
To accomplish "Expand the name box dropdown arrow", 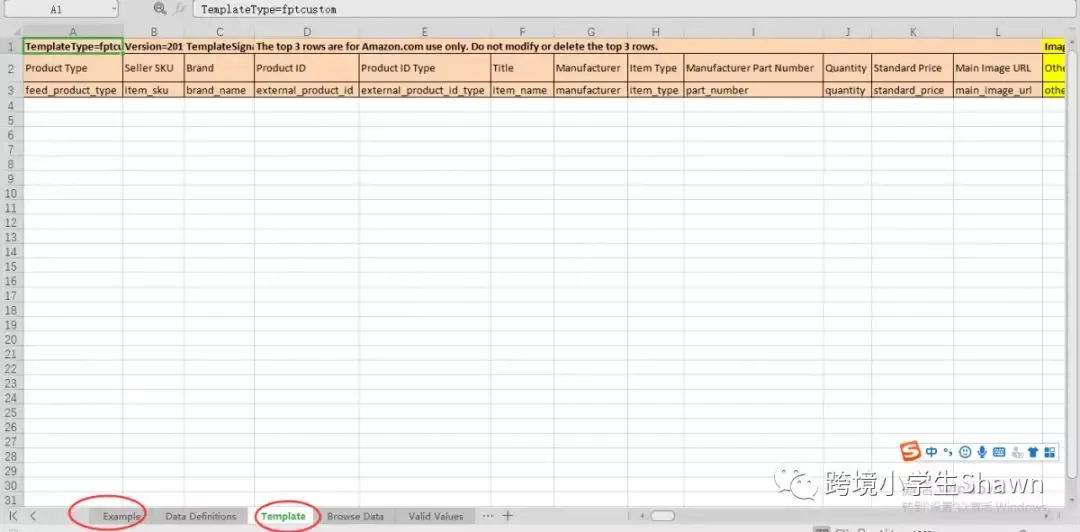I will point(114,9).
